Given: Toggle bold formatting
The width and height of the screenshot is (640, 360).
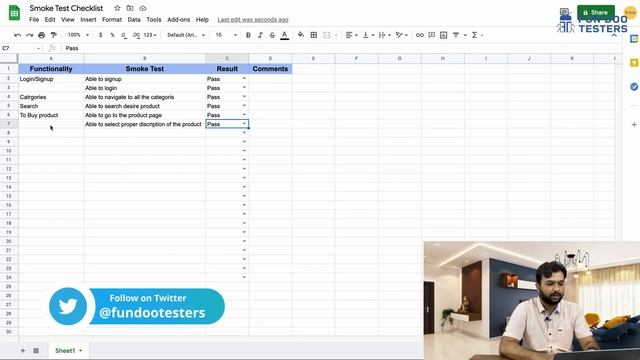Looking at the screenshot, I should [248, 36].
